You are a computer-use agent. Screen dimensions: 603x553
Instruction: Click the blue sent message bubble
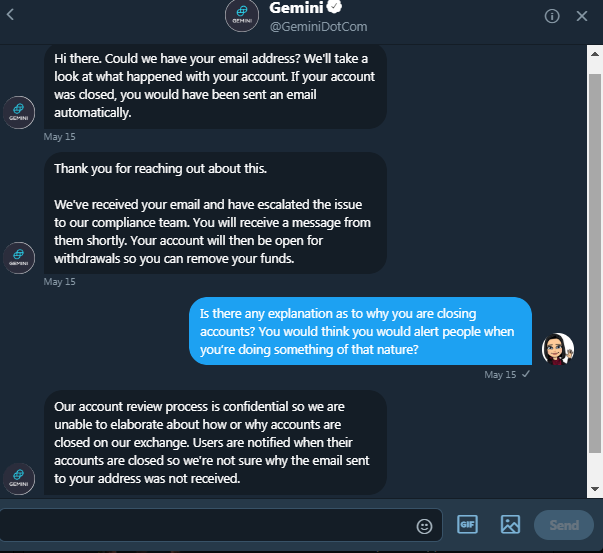coord(360,330)
